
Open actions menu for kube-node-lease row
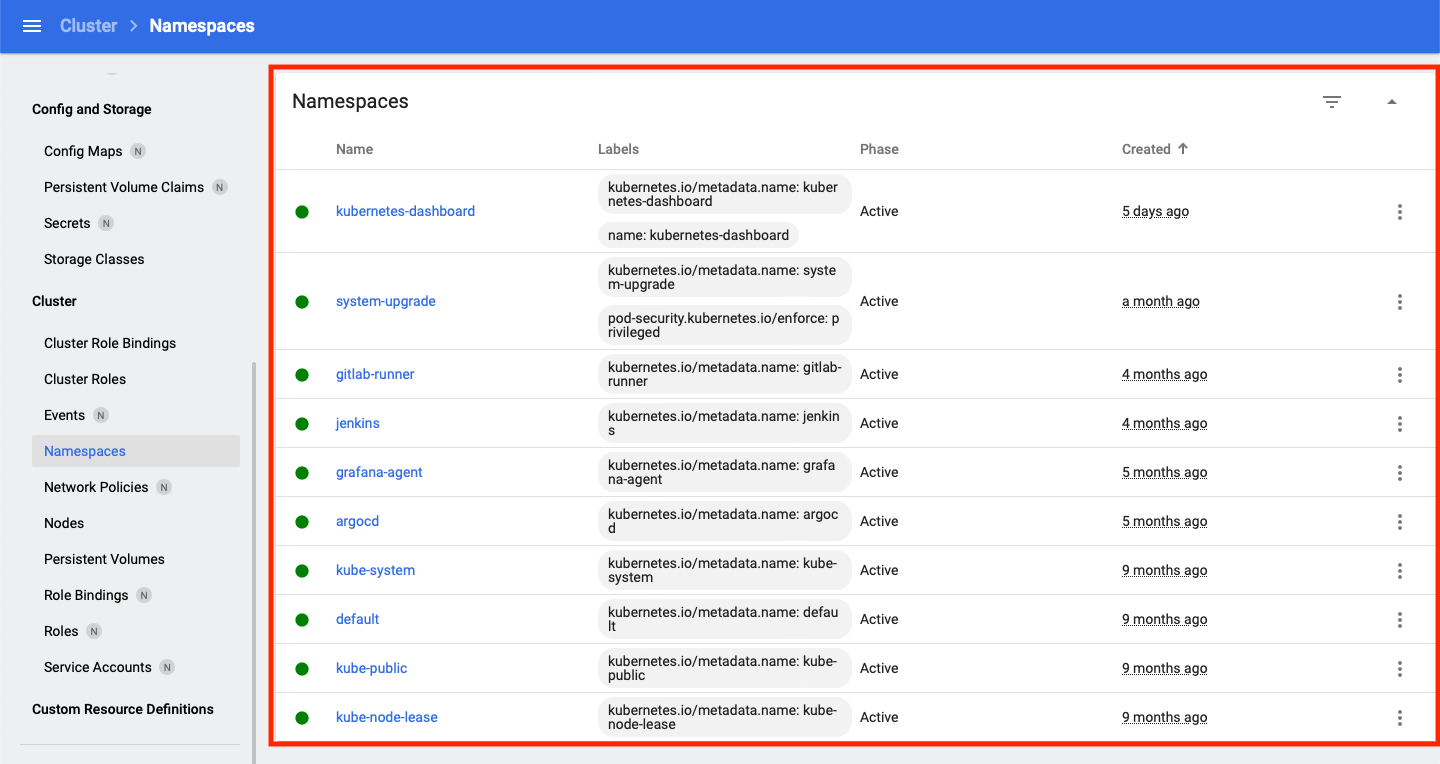click(1400, 718)
